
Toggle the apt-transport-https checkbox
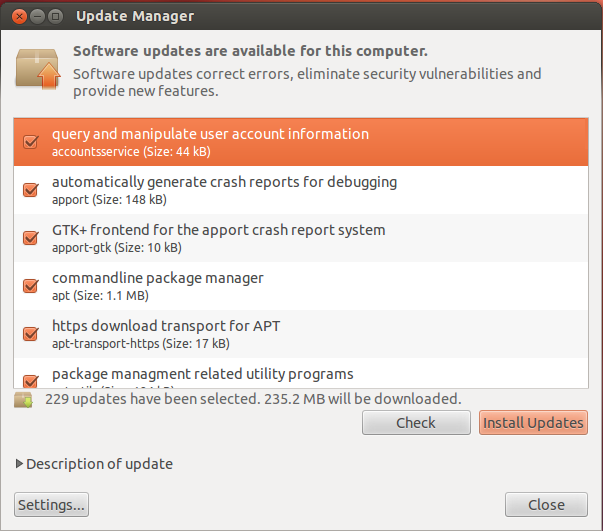pyautogui.click(x=30, y=334)
